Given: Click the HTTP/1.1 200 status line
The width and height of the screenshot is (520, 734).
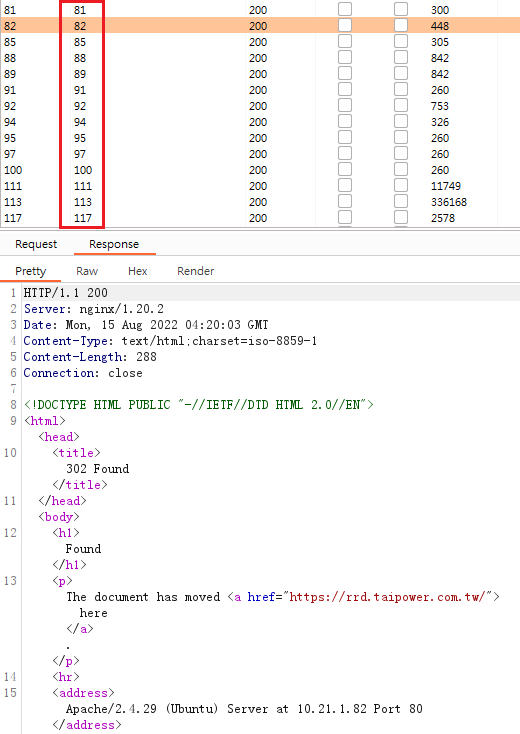Looking at the screenshot, I should coord(66,293).
